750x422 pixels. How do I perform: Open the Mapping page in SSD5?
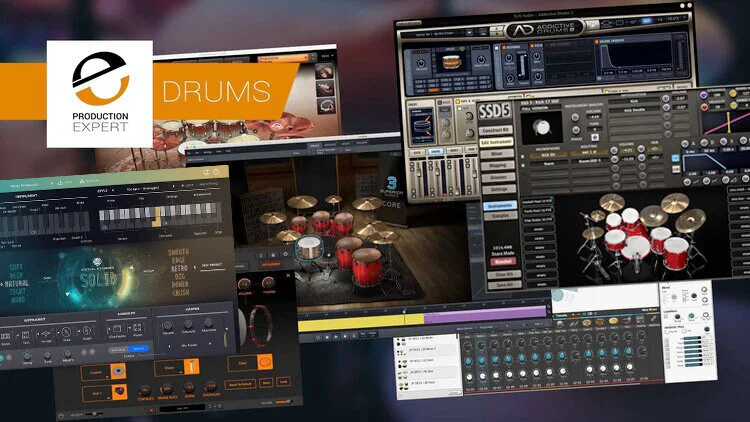click(x=497, y=166)
